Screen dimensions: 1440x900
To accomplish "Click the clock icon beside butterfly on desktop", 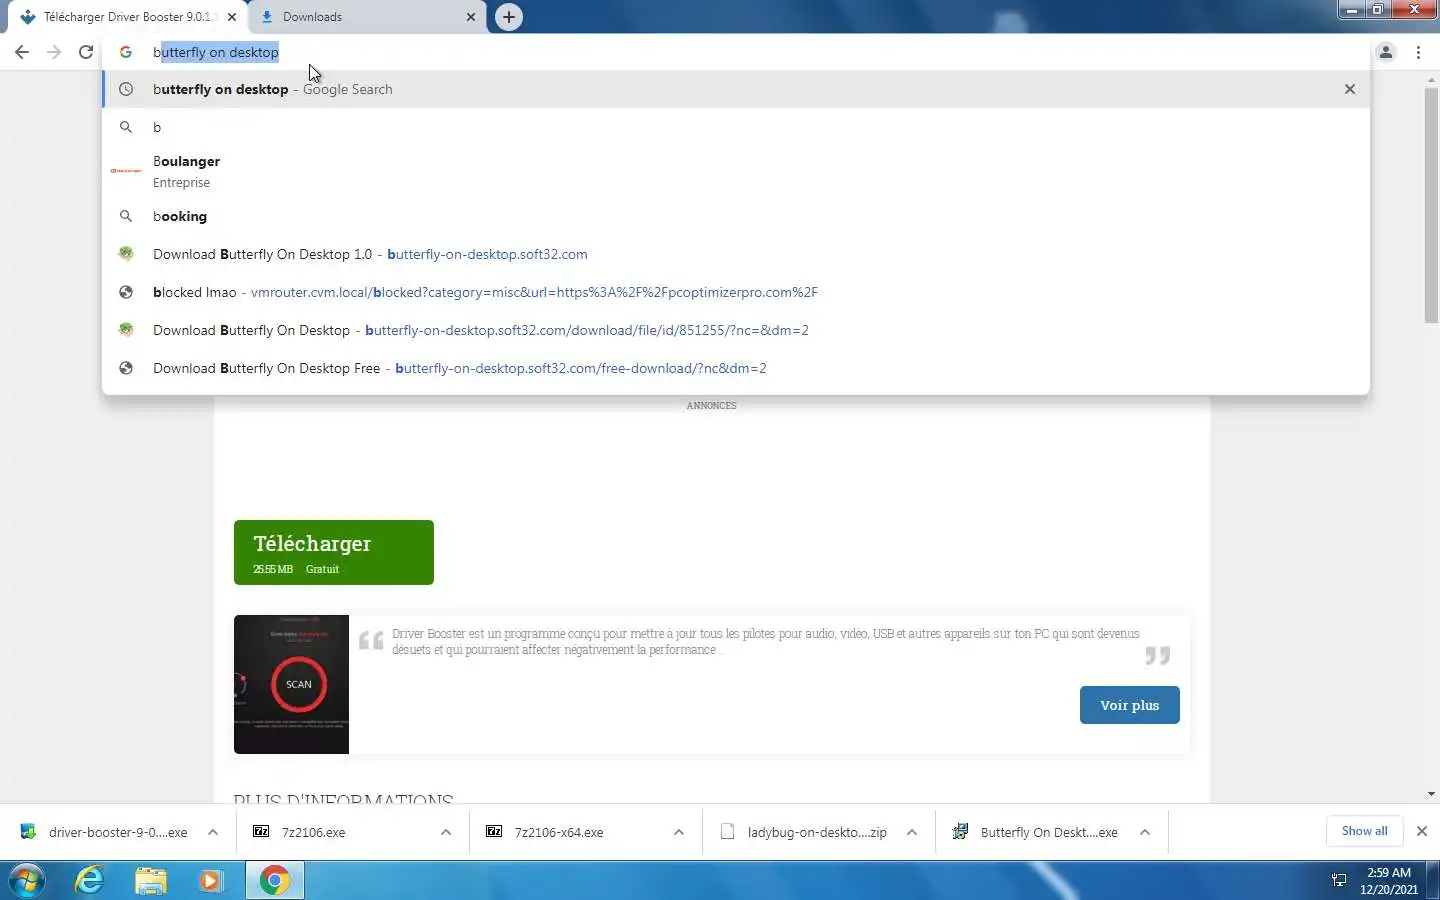I will 126,89.
